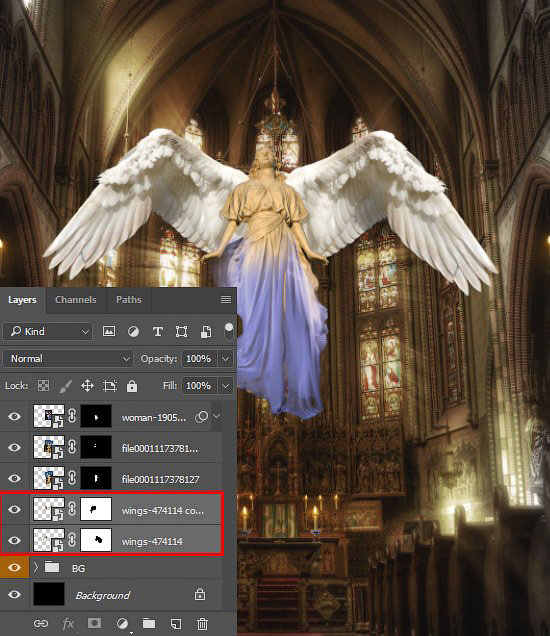Switch to the Channels tab
The height and width of the screenshot is (636, 550).
coord(76,300)
